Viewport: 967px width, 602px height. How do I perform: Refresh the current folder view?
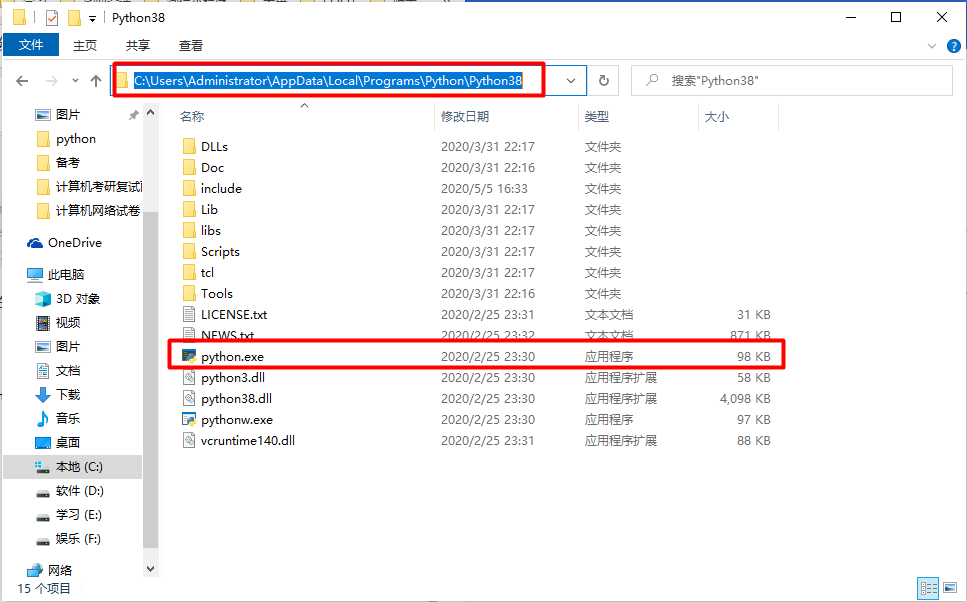coord(604,81)
